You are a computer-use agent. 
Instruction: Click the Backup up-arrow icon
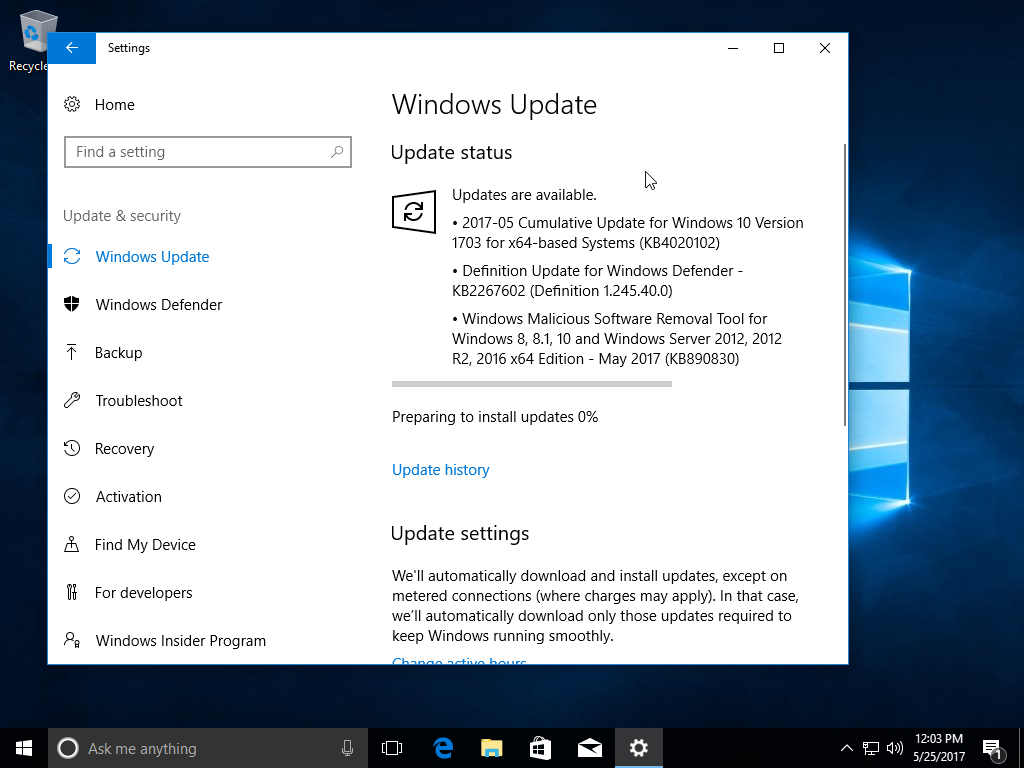click(72, 353)
